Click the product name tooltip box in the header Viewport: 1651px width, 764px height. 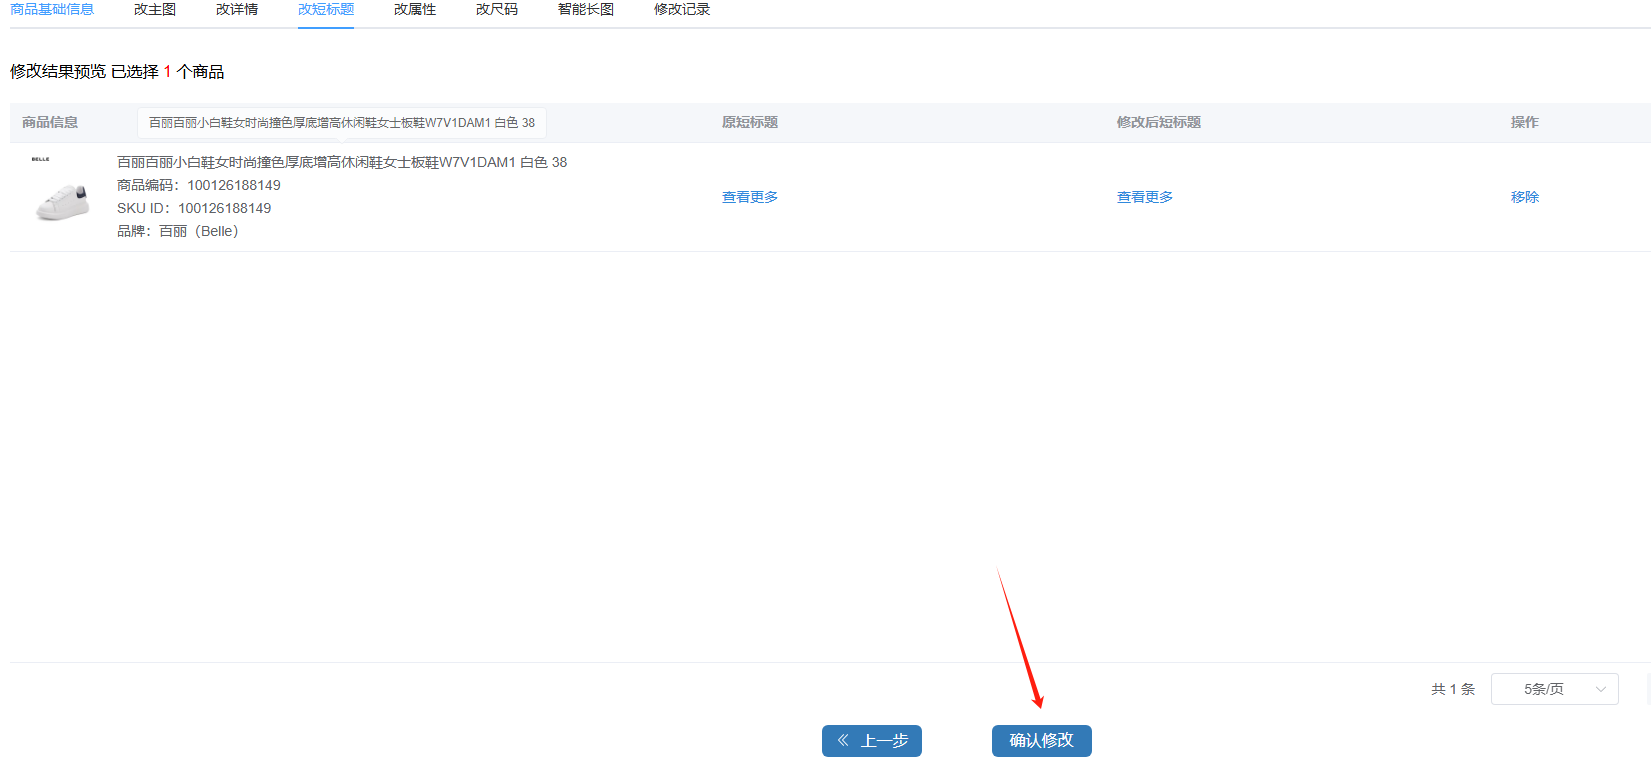click(342, 123)
